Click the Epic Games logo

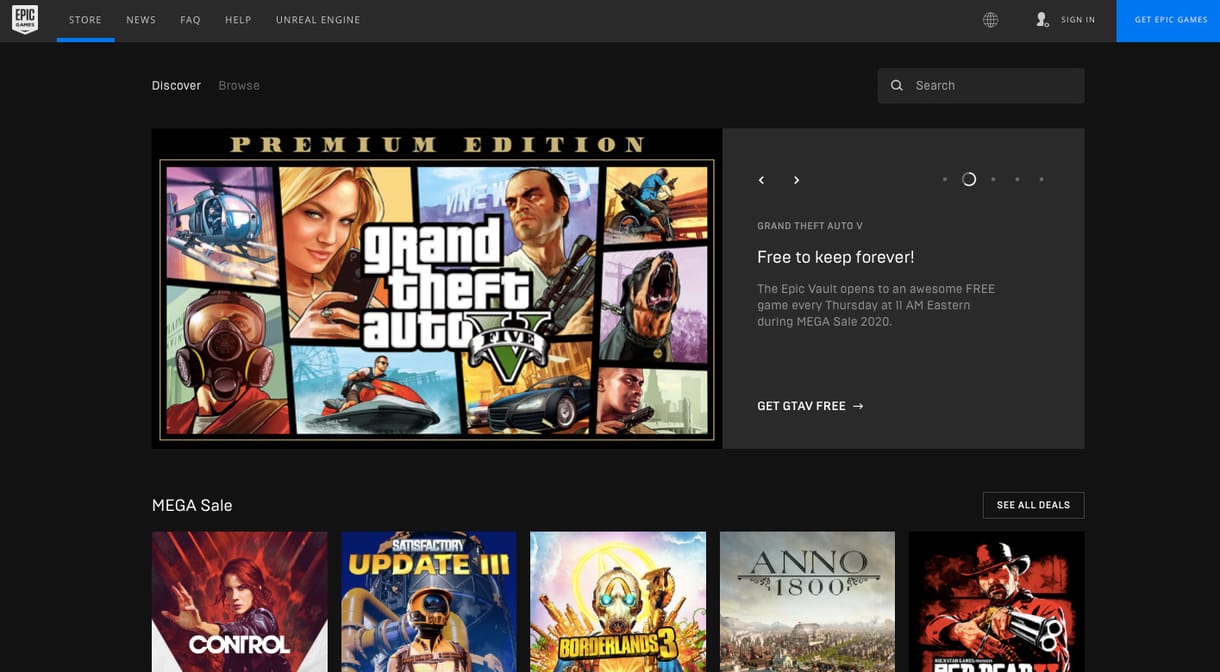pyautogui.click(x=25, y=20)
